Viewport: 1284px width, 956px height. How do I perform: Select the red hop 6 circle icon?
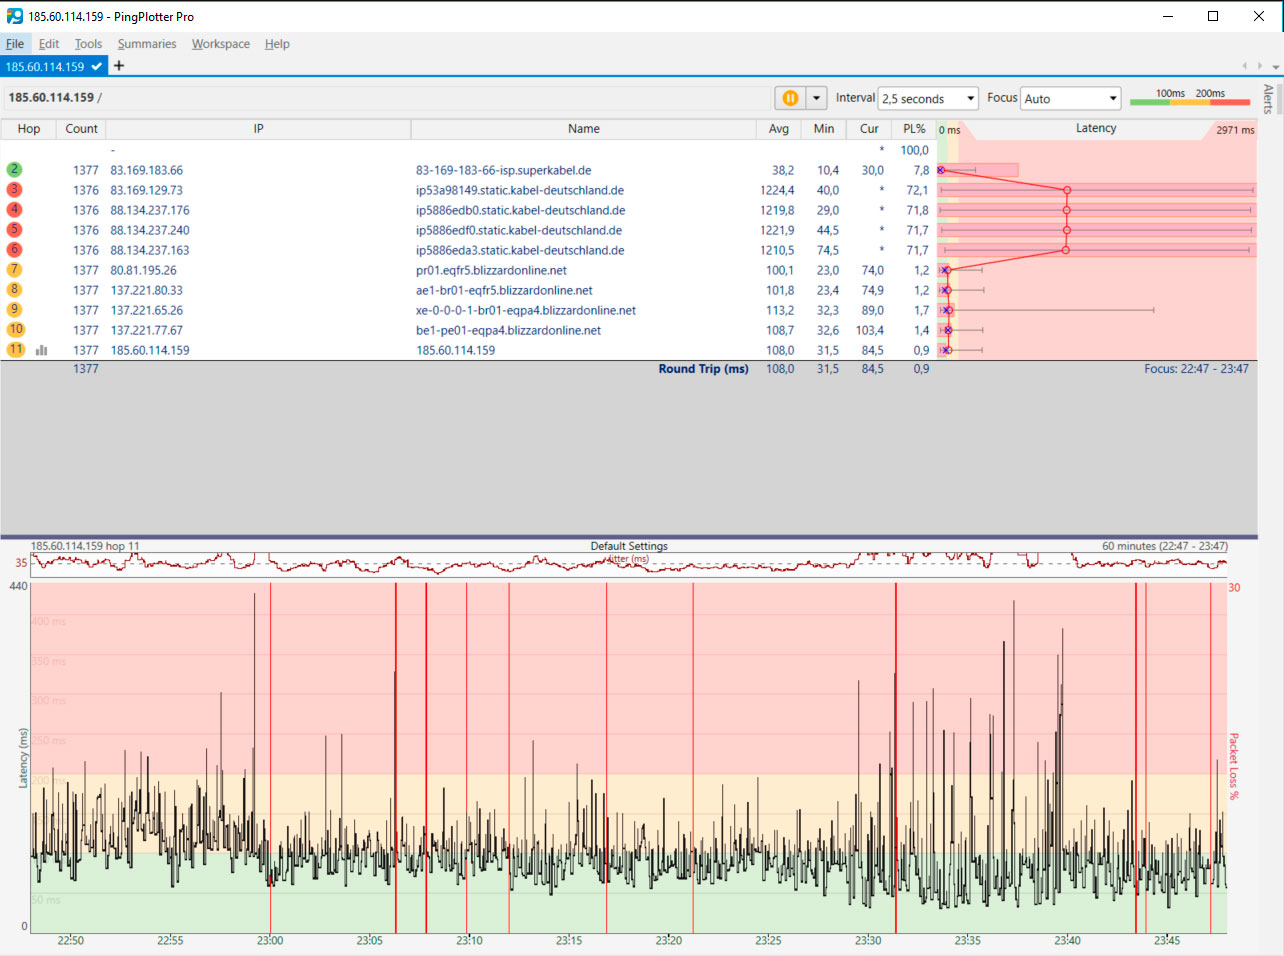(x=14, y=250)
